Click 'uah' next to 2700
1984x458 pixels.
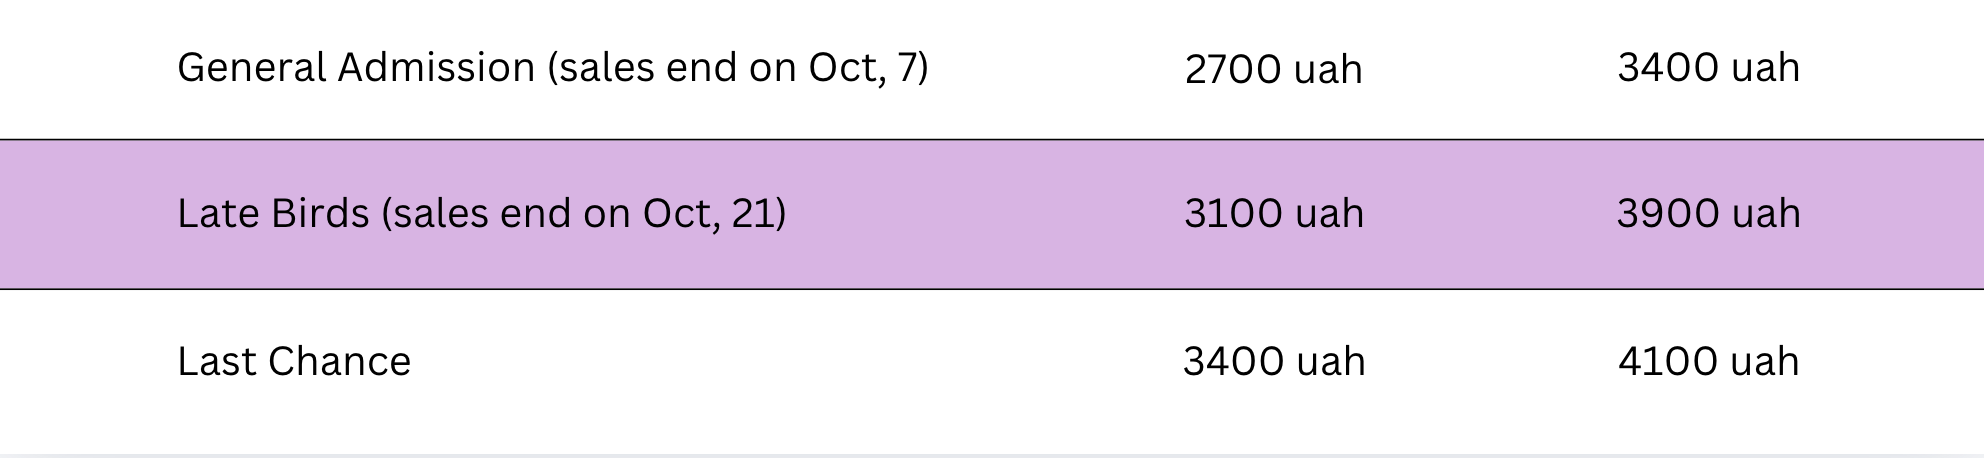(x=1328, y=69)
